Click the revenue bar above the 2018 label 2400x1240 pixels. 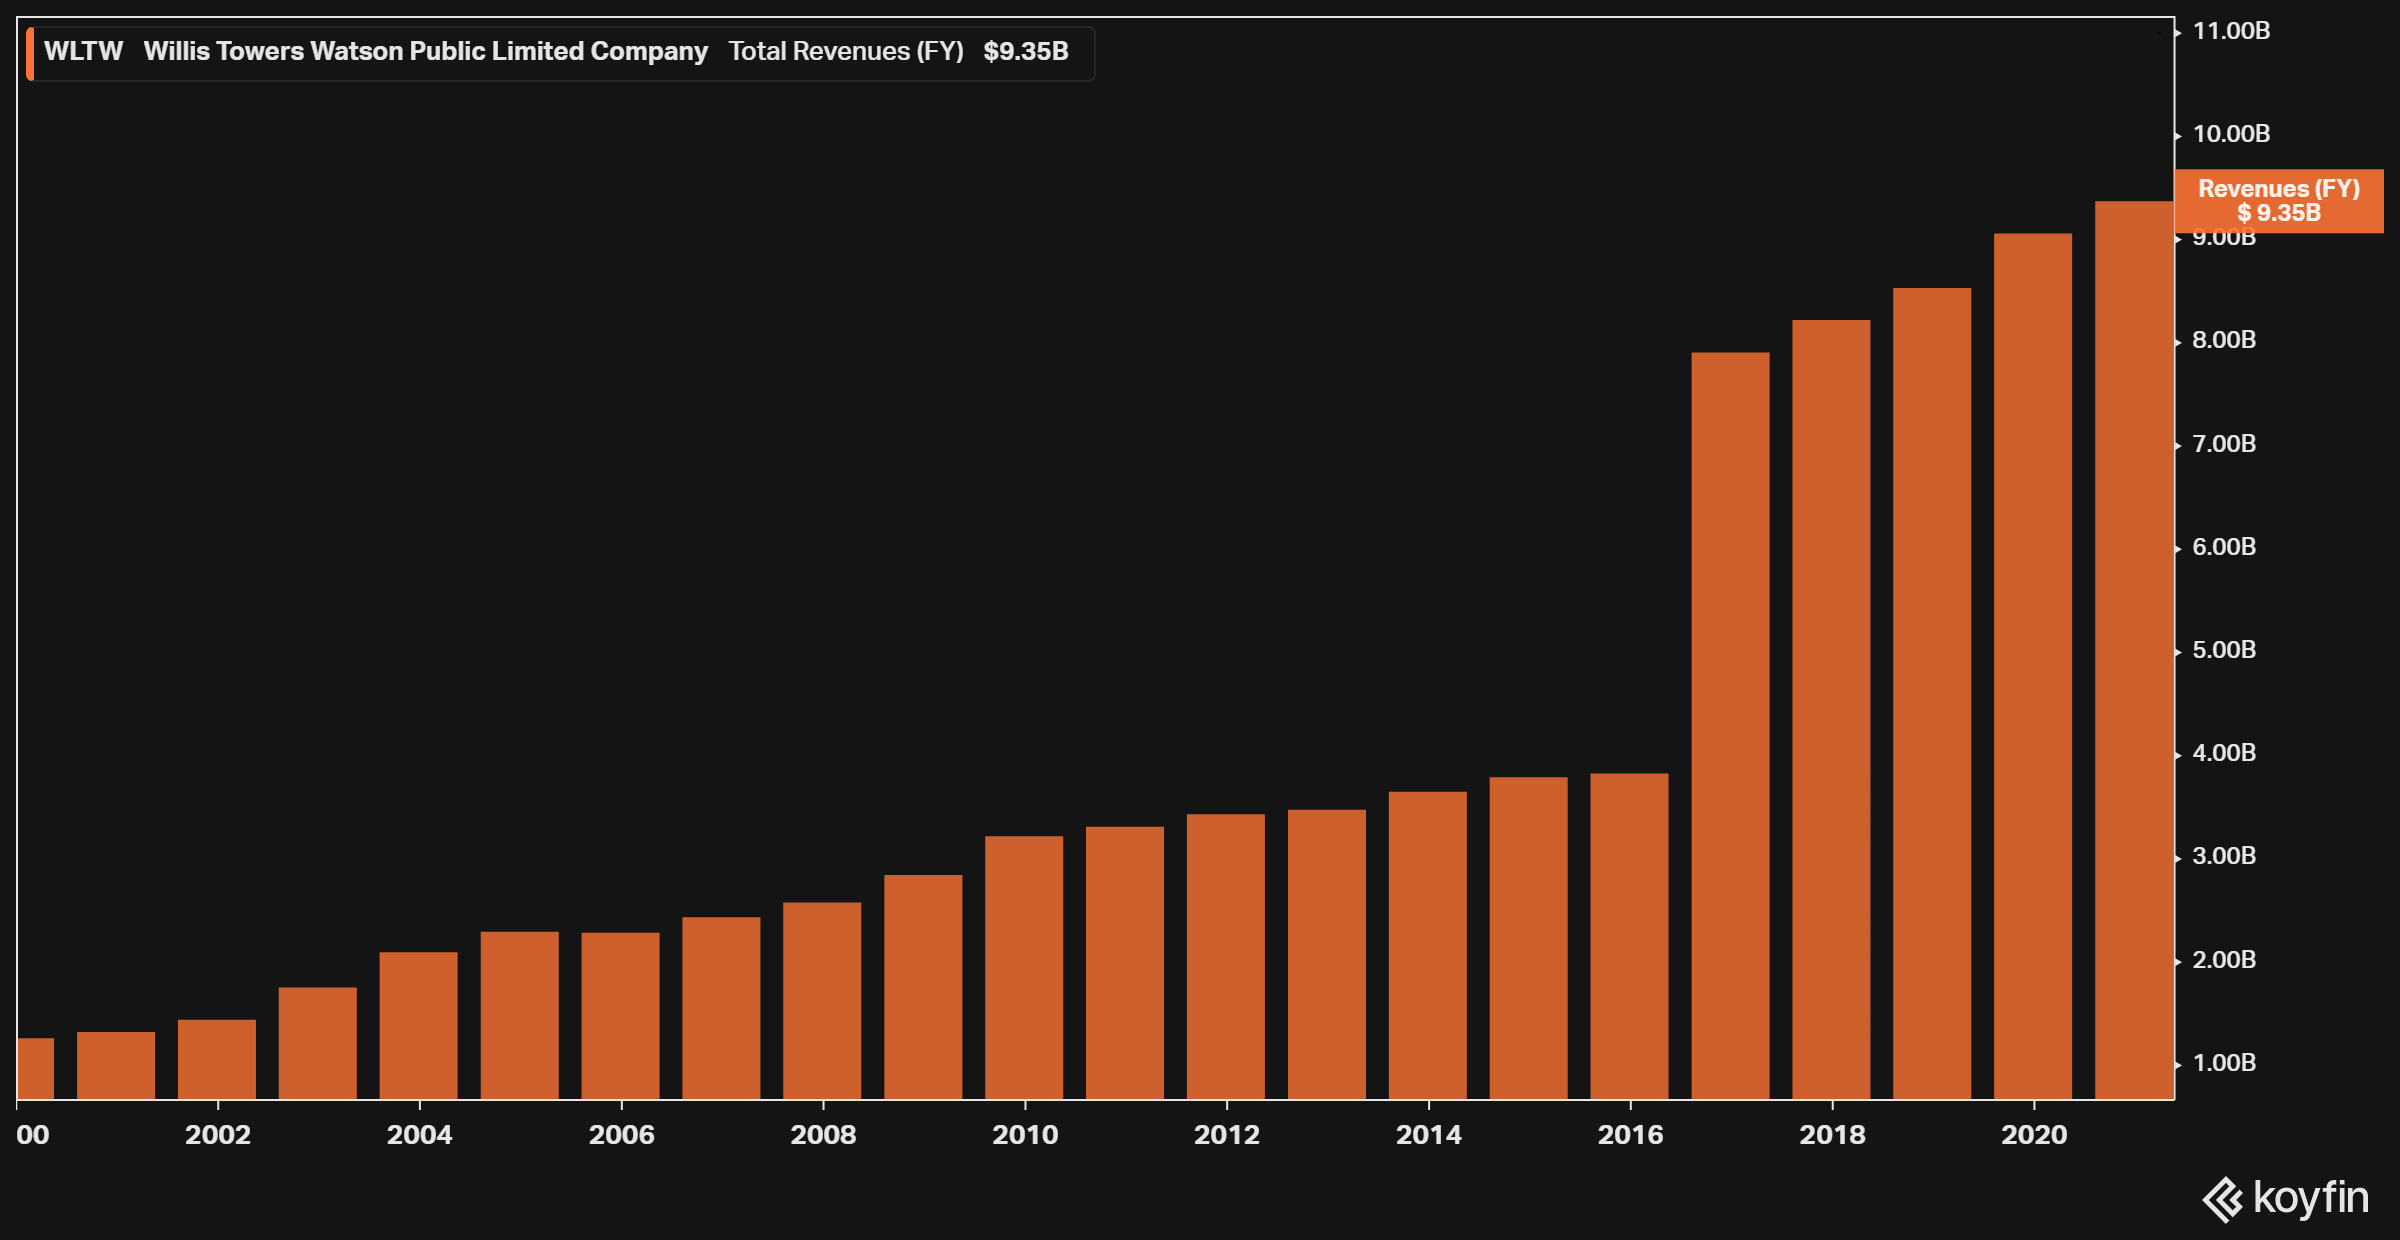[1831, 709]
